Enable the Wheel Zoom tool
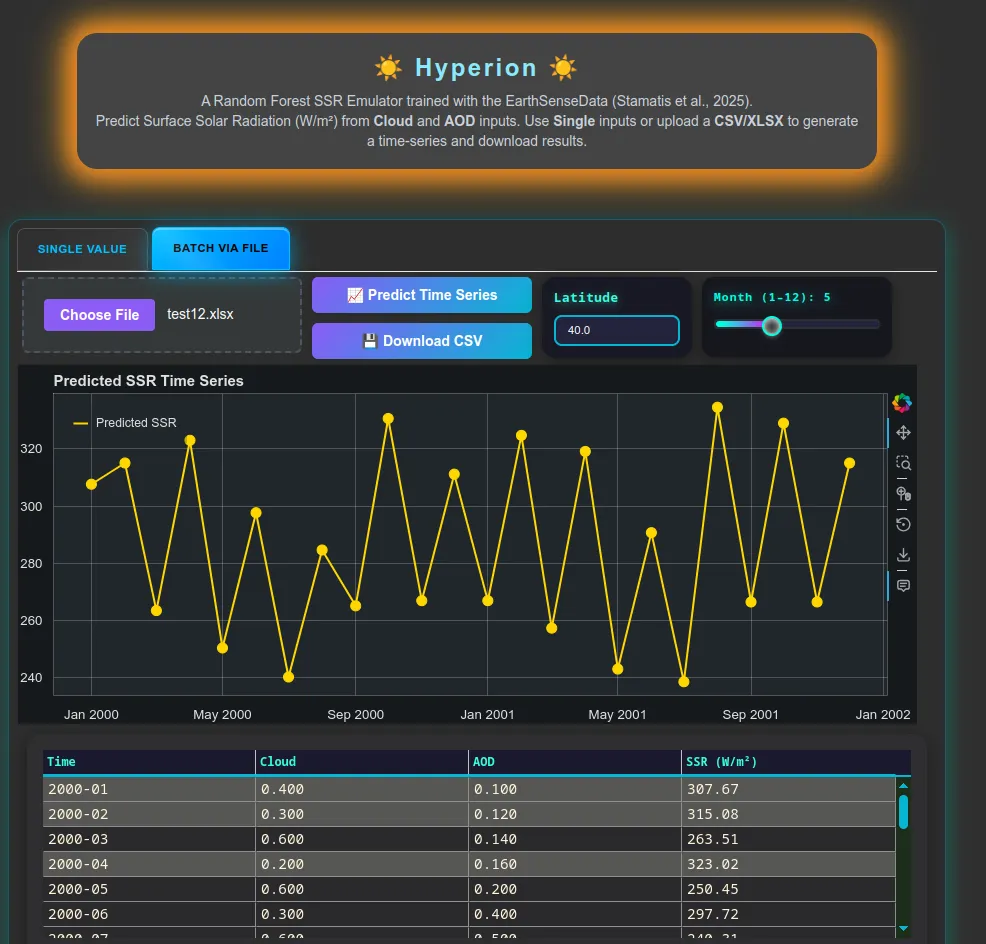Image resolution: width=986 pixels, height=944 pixels. [903, 494]
